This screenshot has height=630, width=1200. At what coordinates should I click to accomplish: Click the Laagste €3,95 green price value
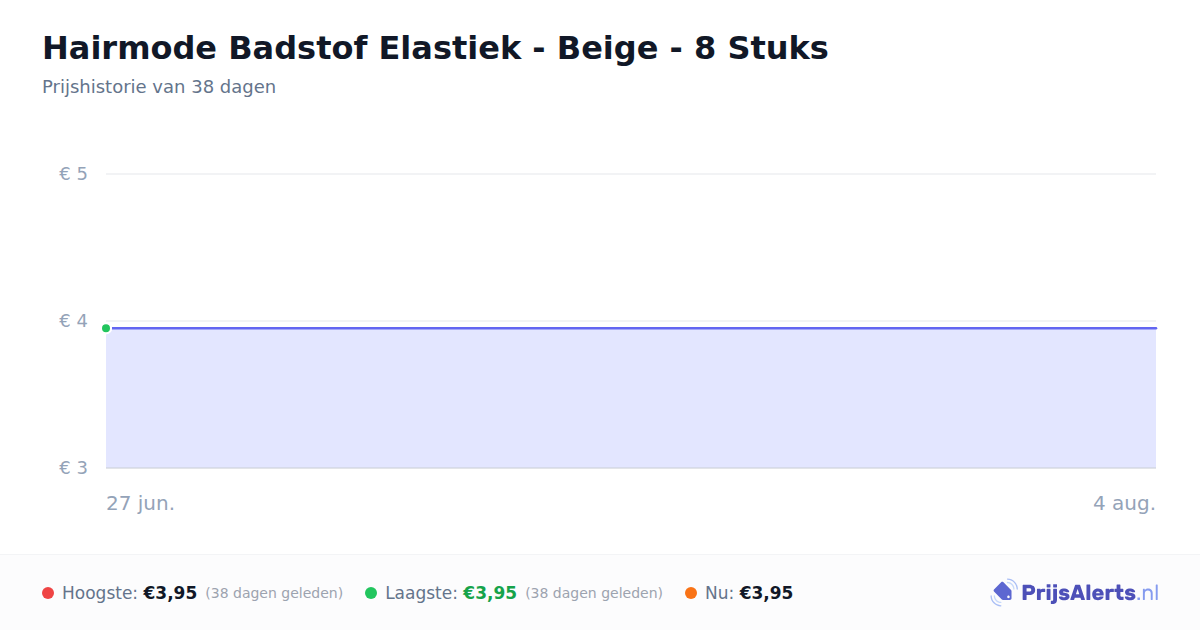[490, 593]
